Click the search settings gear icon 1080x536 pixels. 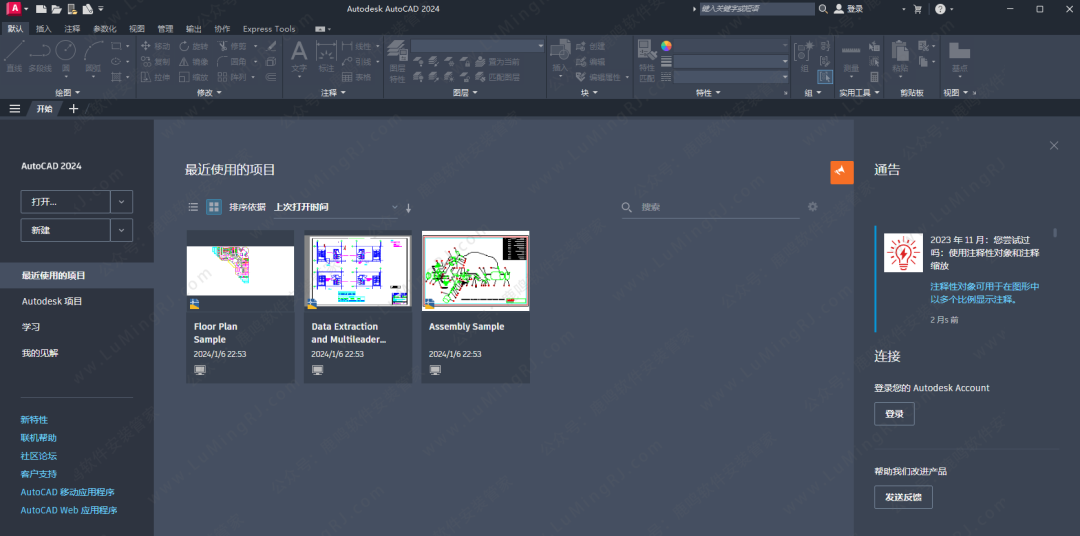point(813,207)
